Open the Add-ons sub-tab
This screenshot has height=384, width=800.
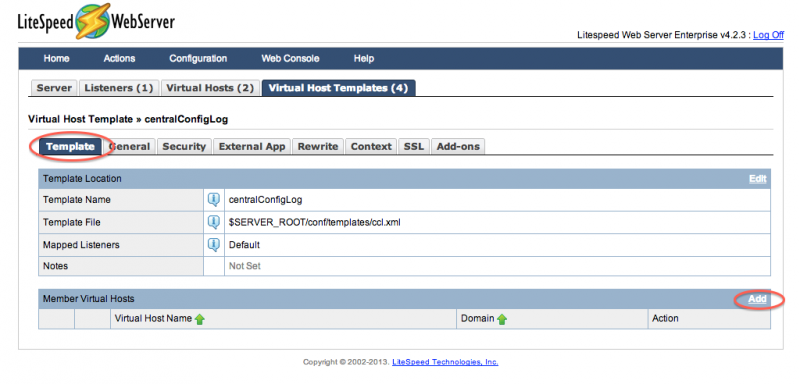tap(458, 146)
